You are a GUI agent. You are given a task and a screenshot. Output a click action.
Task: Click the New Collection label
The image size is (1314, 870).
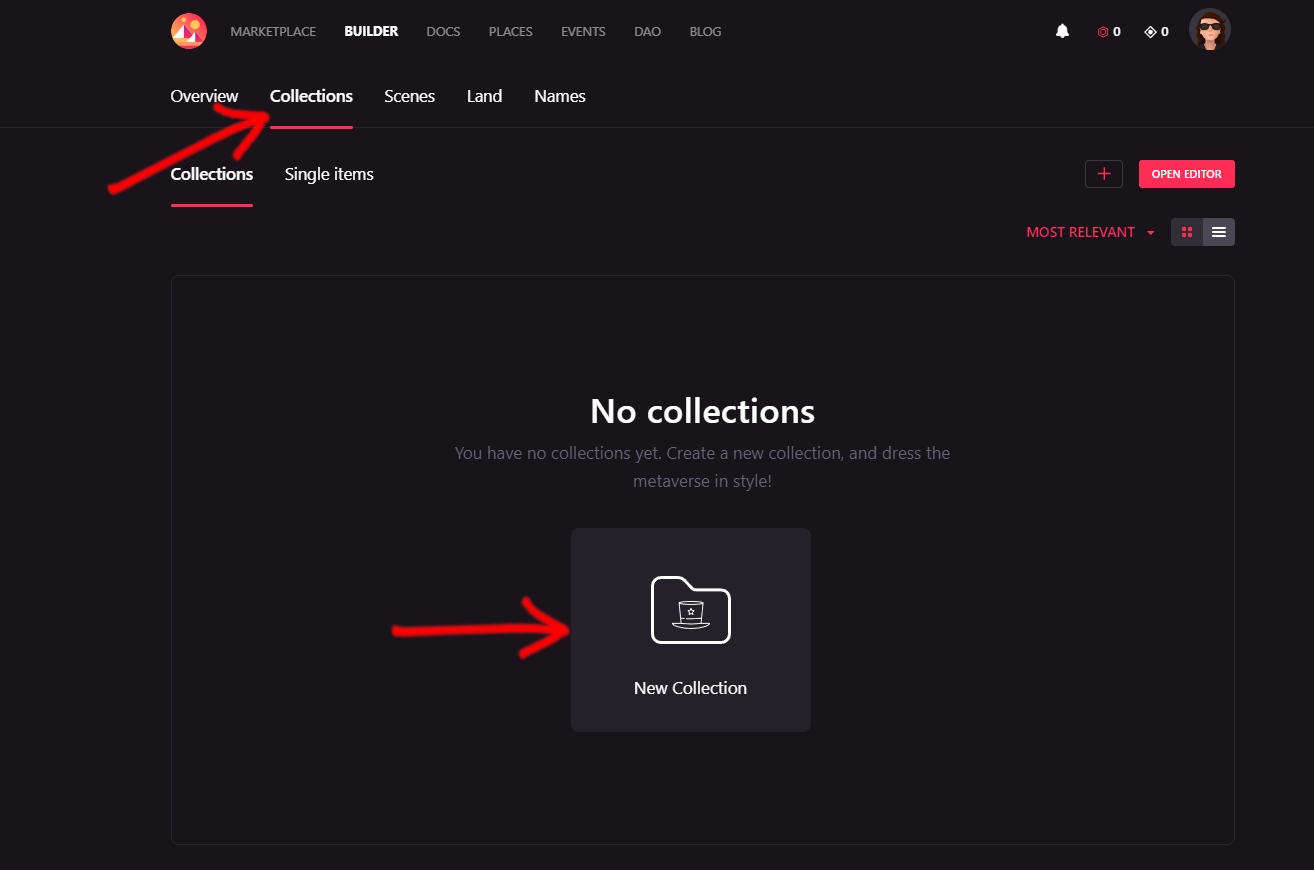point(690,688)
